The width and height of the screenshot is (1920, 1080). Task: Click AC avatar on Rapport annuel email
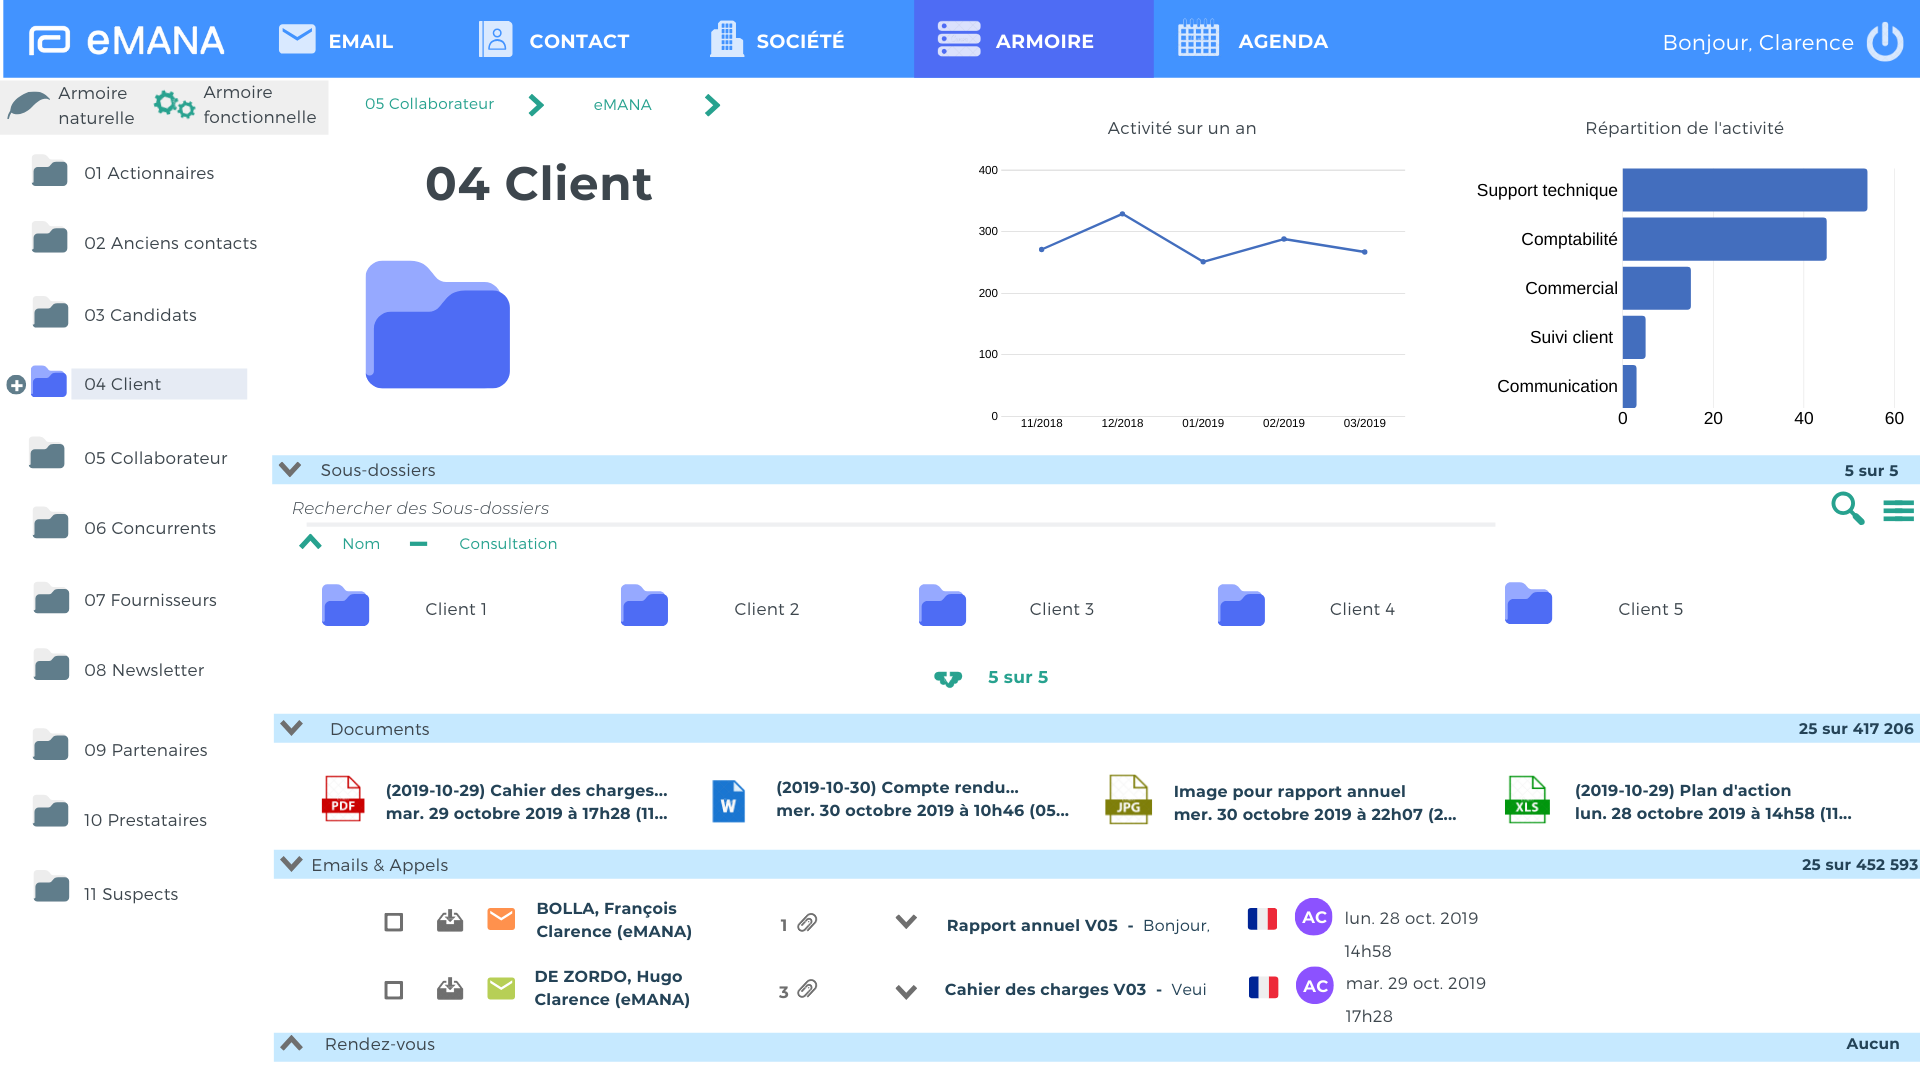pyautogui.click(x=1314, y=917)
